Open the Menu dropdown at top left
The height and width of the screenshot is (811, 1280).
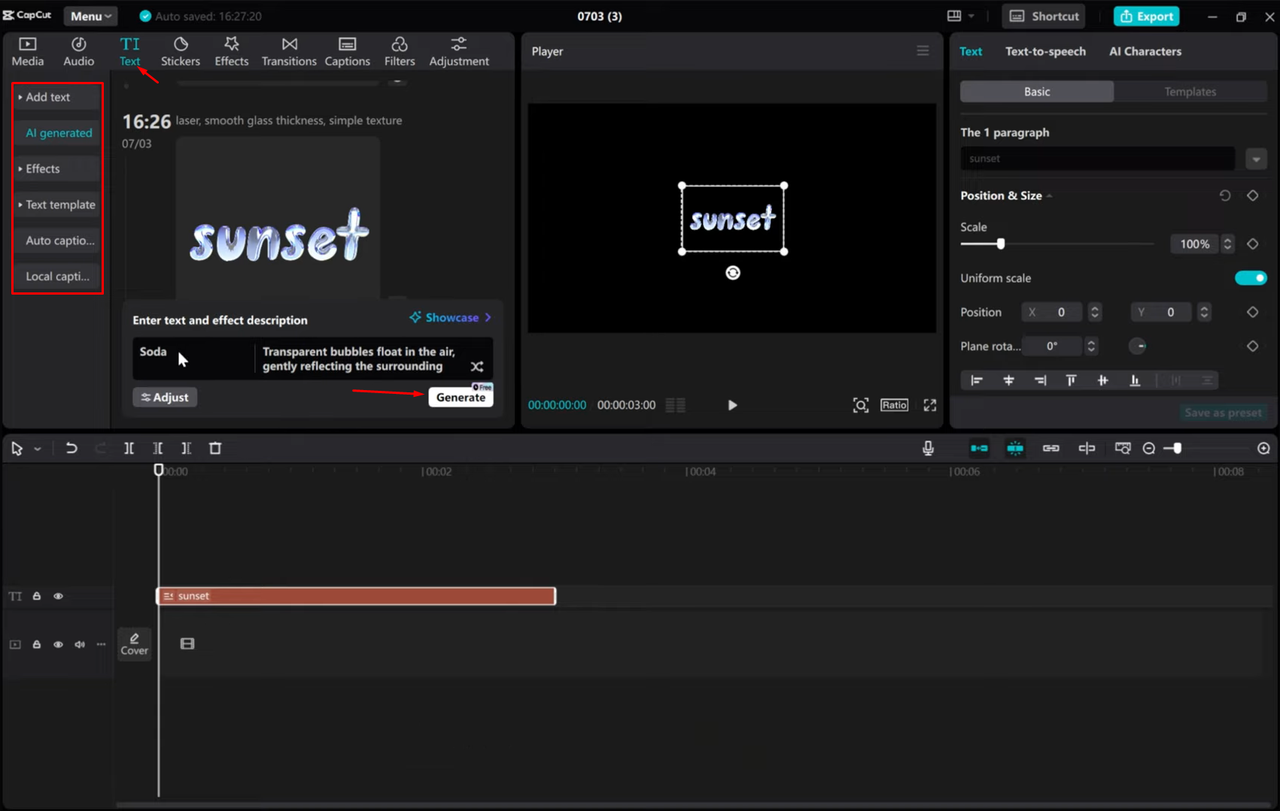pos(90,15)
